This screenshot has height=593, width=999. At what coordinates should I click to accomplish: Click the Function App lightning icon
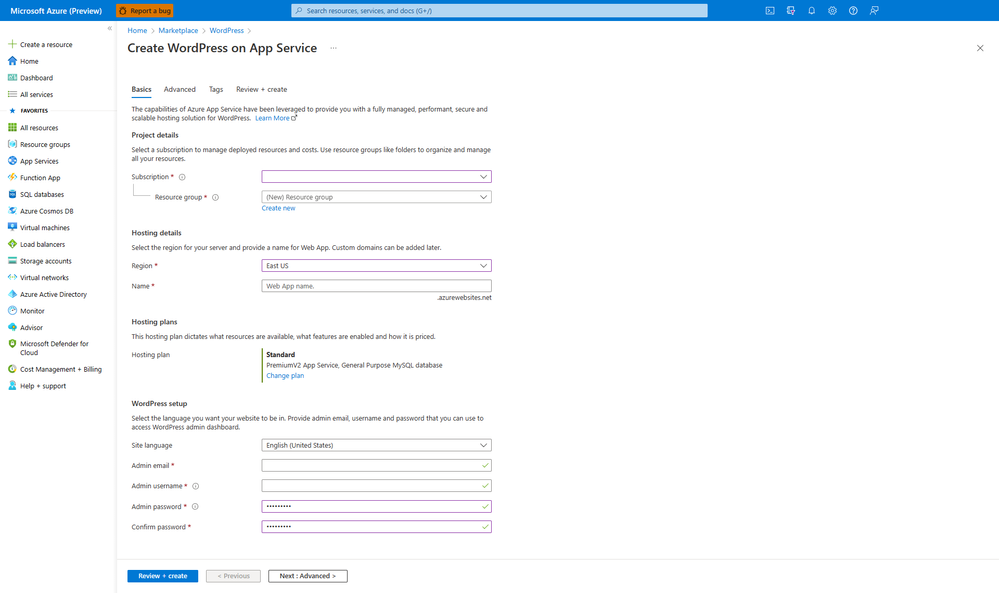[x=12, y=177]
